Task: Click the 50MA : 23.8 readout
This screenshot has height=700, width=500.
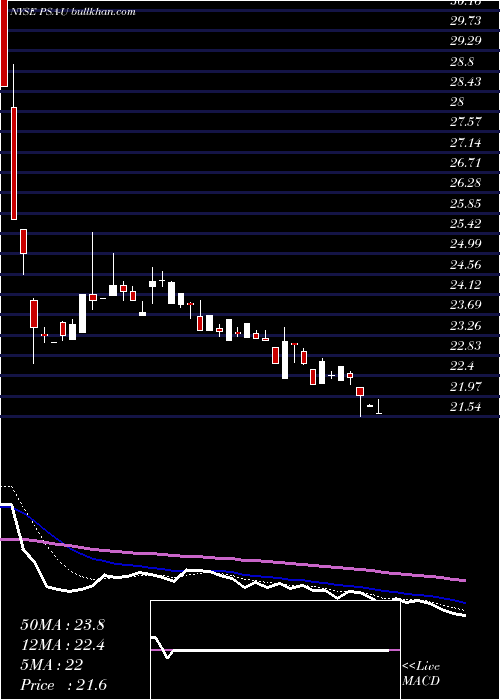Action: [x=62, y=625]
